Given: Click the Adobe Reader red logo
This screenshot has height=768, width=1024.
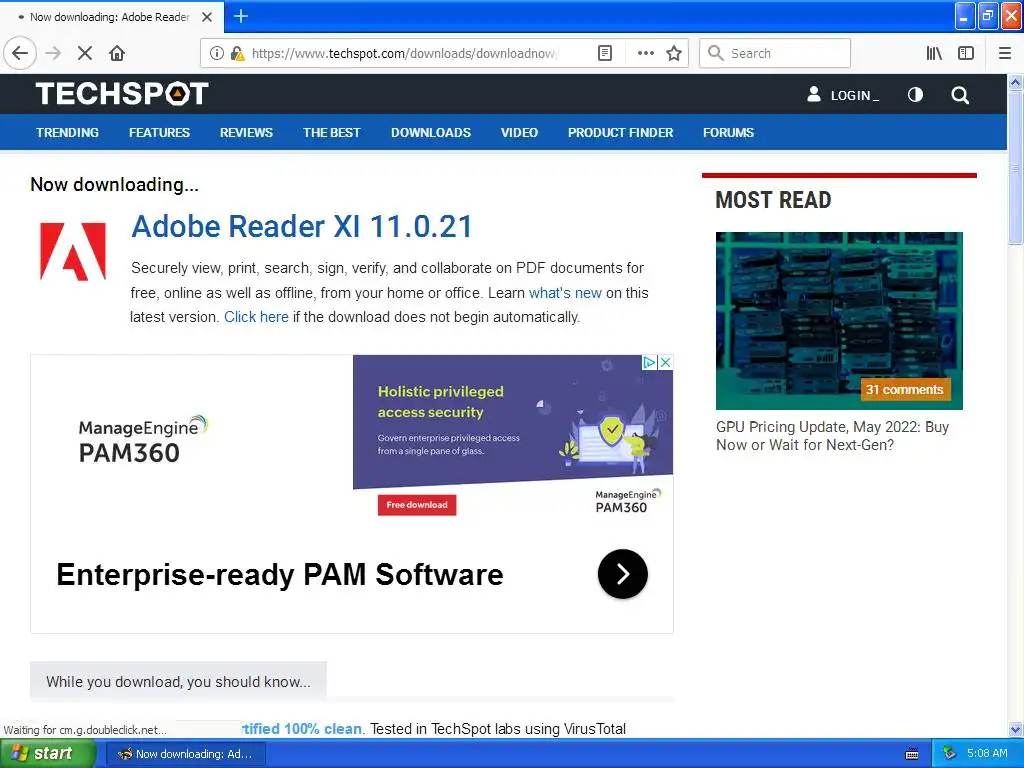Looking at the screenshot, I should [72, 251].
